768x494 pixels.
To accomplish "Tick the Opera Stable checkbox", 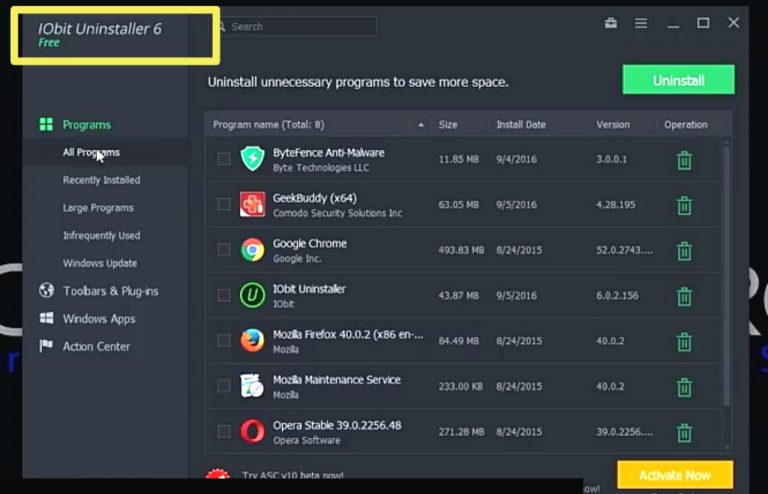I will coord(224,431).
